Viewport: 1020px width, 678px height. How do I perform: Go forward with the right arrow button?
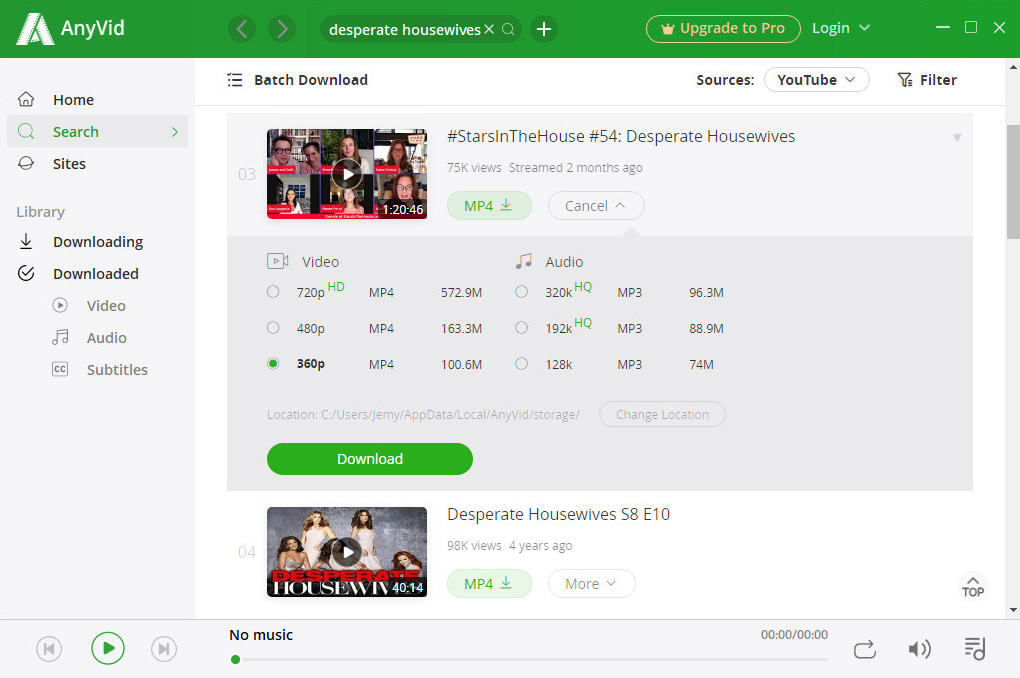tap(282, 29)
